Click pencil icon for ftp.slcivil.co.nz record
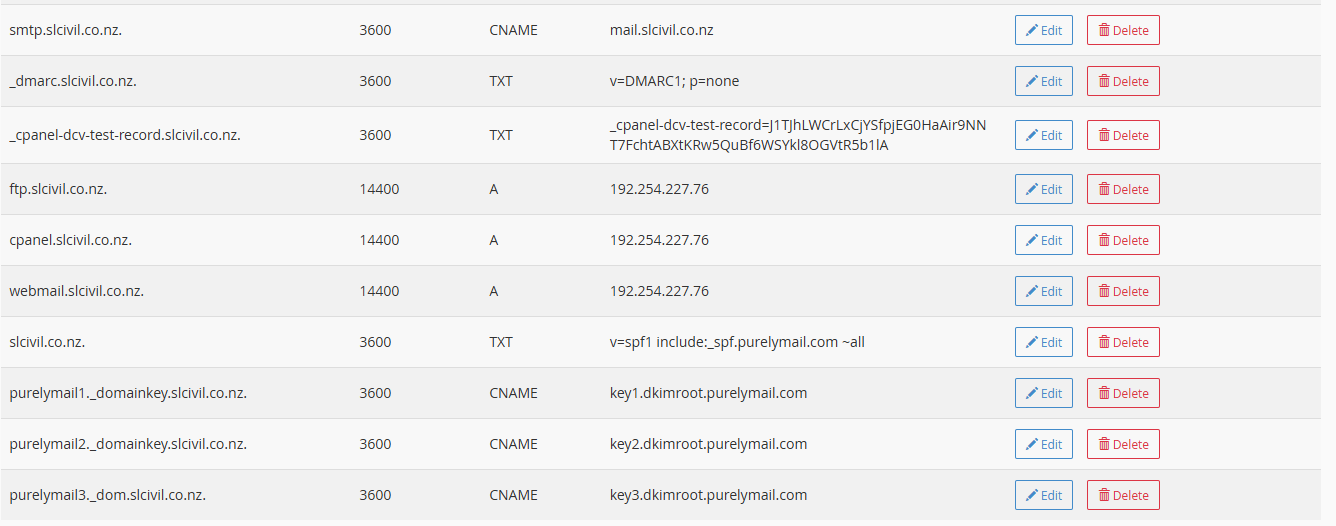This screenshot has width=1336, height=526. coord(1031,189)
